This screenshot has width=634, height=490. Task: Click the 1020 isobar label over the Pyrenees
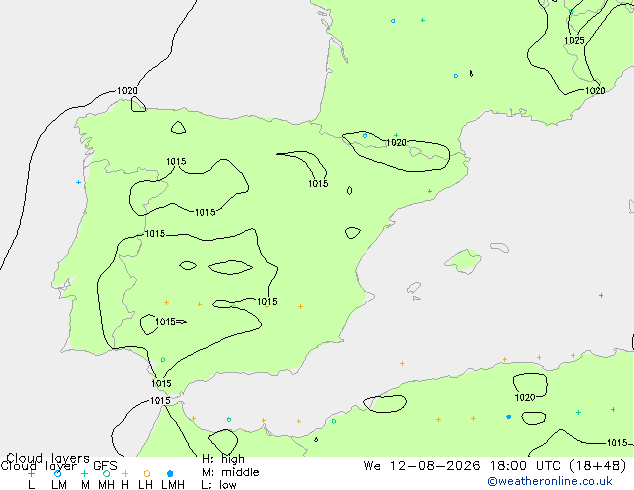396,142
